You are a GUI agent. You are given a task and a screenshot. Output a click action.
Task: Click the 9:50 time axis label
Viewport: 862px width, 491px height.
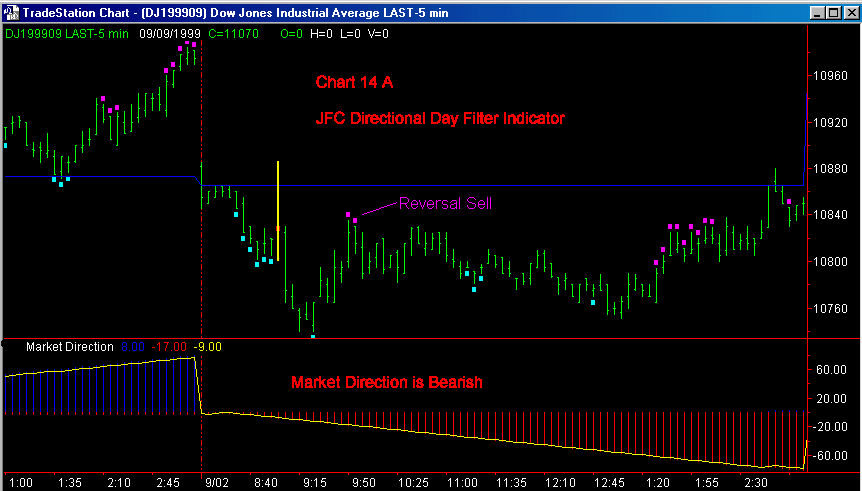click(364, 483)
